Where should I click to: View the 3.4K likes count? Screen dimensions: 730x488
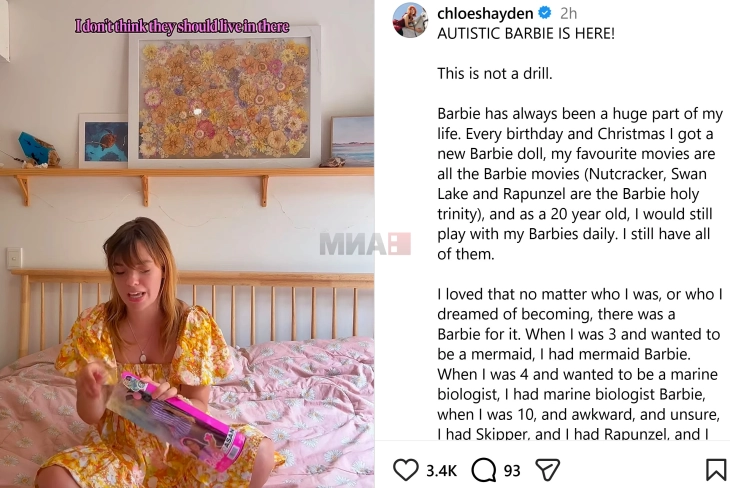tap(441, 470)
